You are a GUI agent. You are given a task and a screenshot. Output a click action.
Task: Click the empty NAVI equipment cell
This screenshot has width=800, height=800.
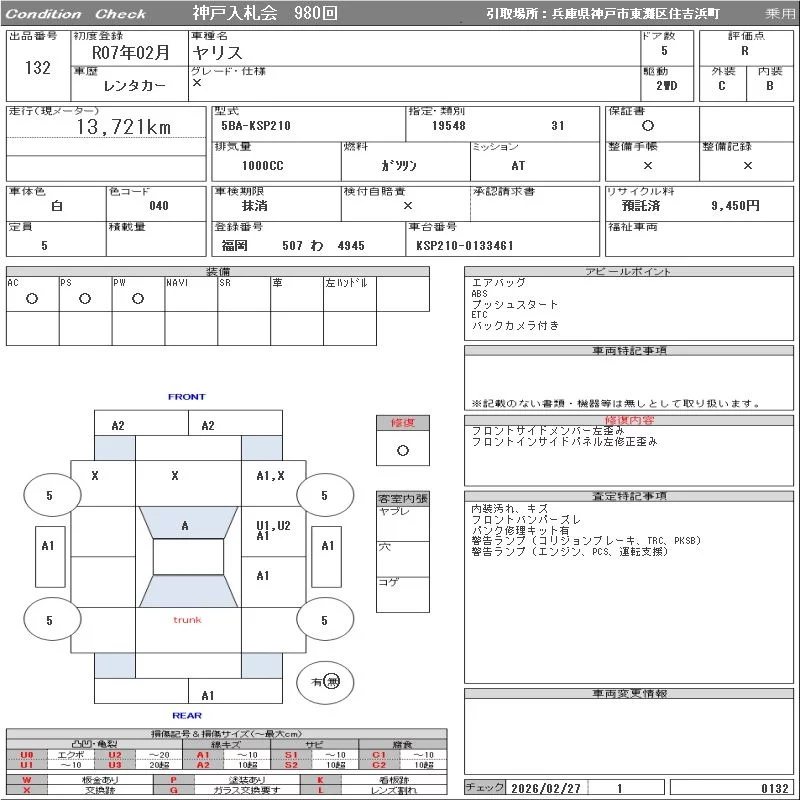click(191, 298)
